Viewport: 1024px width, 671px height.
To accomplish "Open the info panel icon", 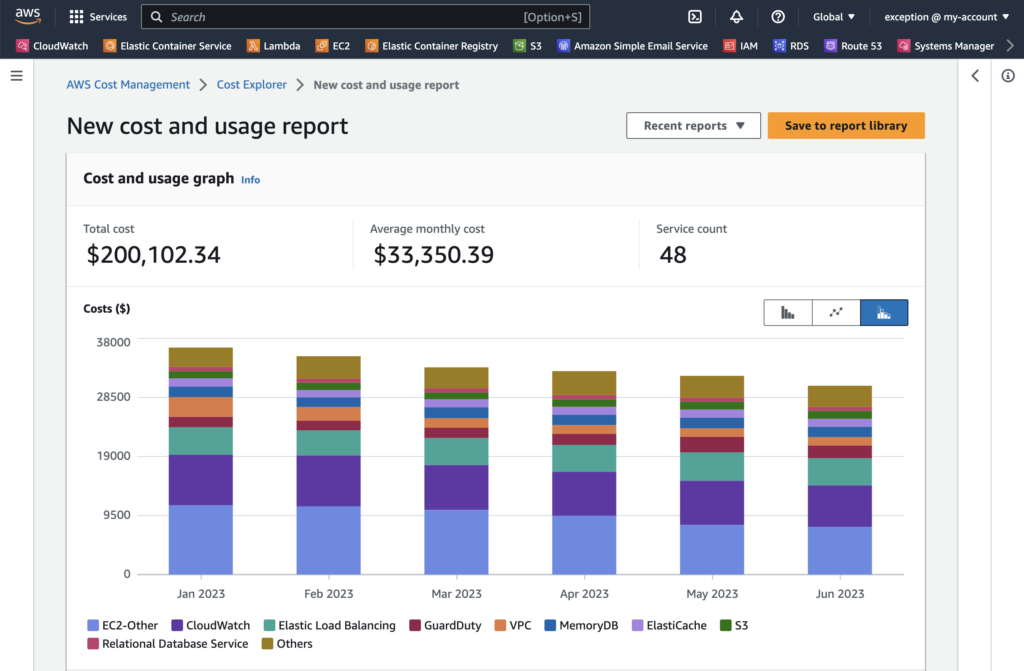I will click(x=1008, y=76).
